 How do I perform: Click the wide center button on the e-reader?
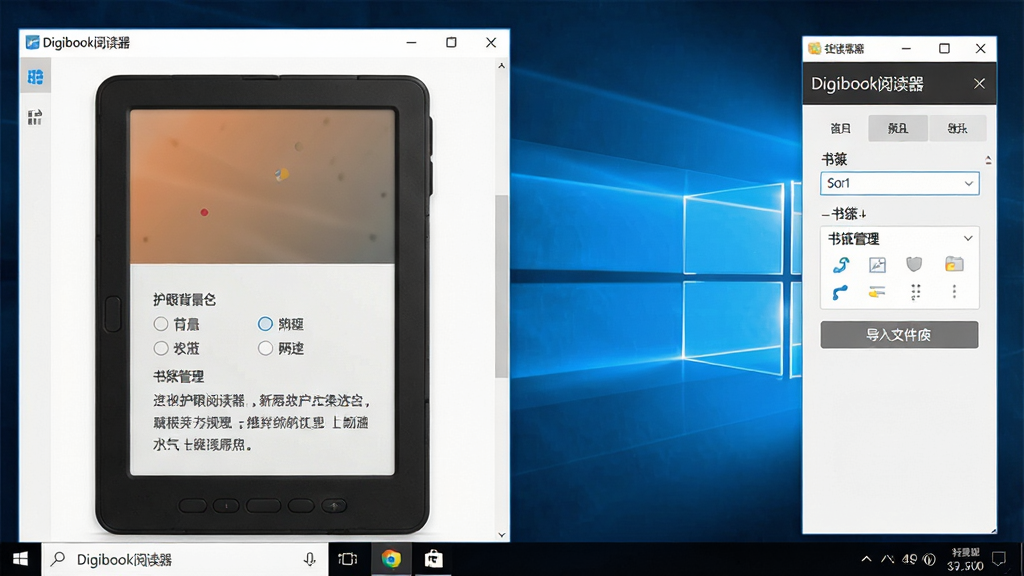[264, 505]
